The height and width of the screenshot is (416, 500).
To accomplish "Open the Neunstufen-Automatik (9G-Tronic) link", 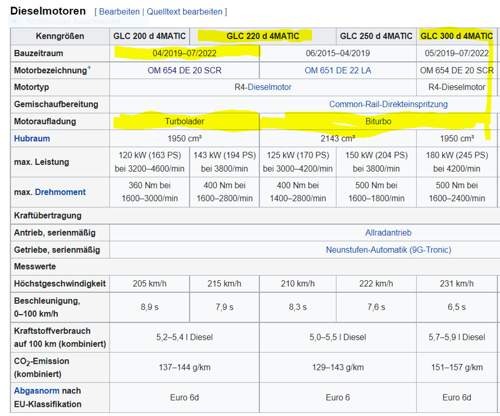I will (x=388, y=250).
